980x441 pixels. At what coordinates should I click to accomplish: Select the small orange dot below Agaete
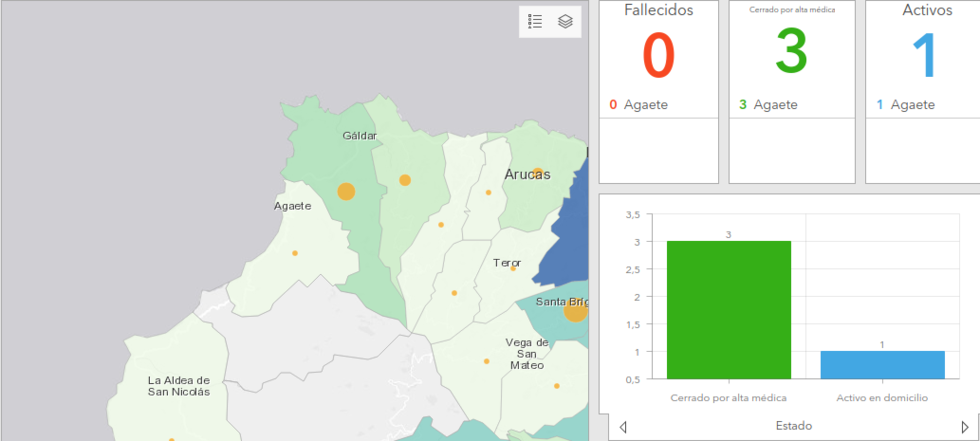pyautogui.click(x=295, y=253)
